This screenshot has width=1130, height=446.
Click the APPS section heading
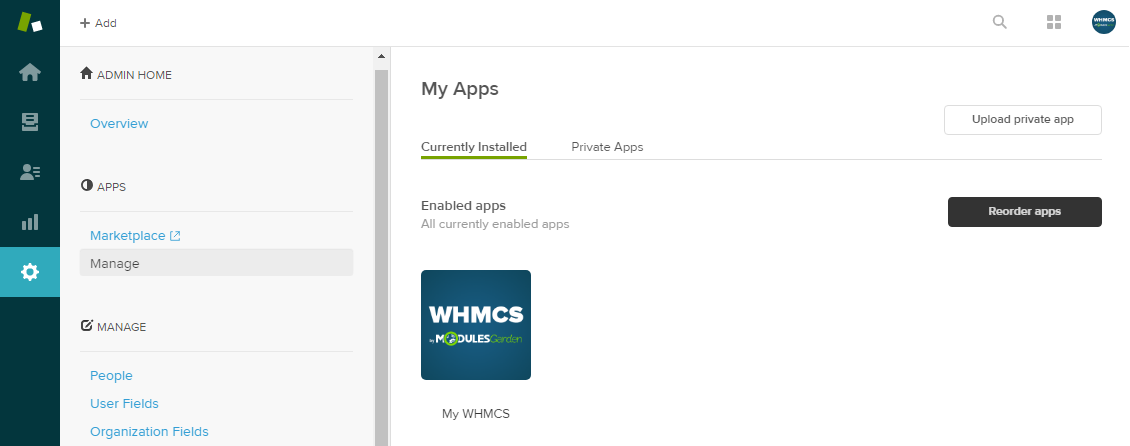pos(103,187)
